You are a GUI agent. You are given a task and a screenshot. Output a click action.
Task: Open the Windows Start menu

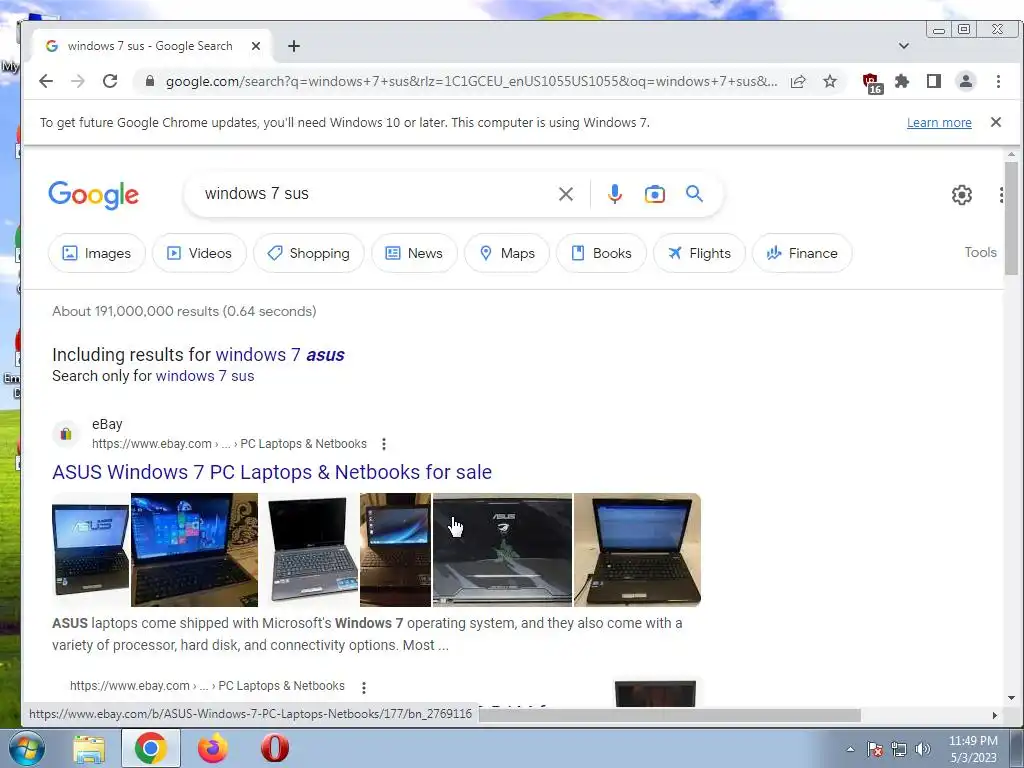tap(26, 748)
